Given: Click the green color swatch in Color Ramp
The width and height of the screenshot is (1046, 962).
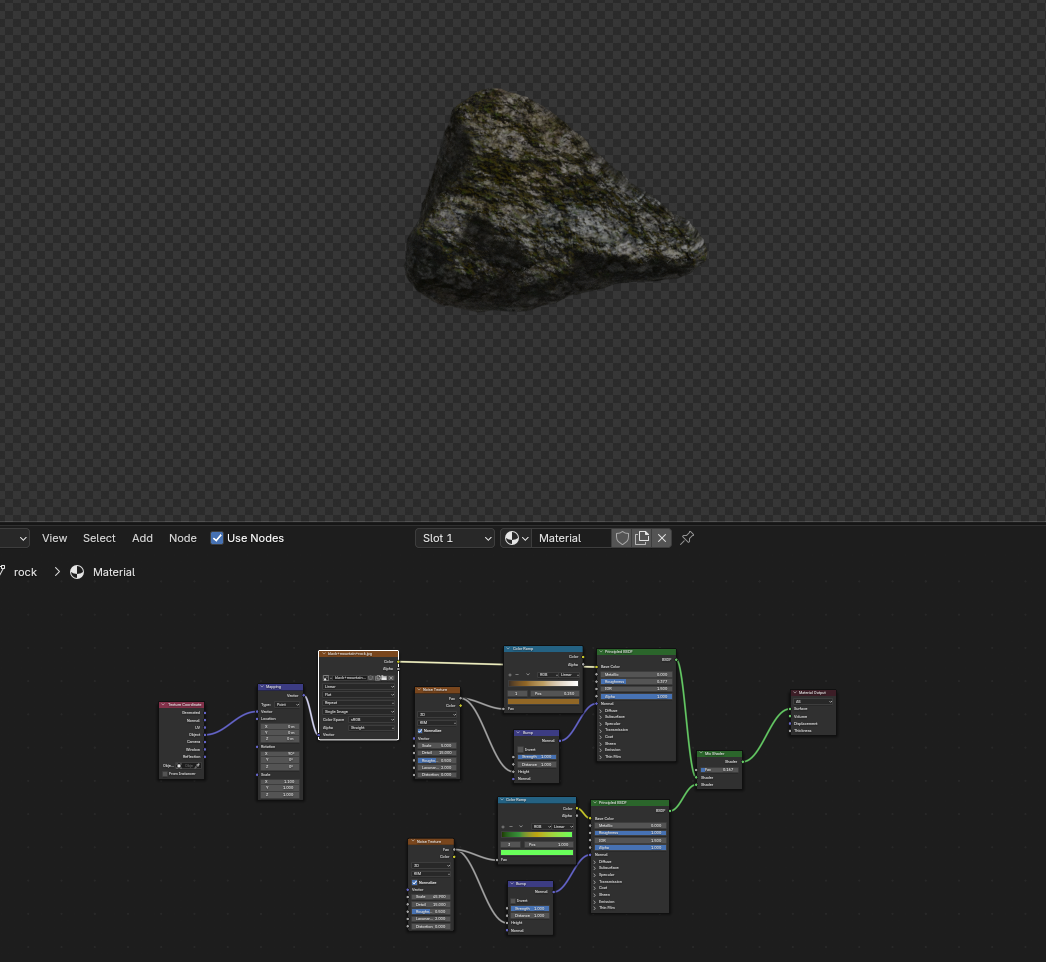Looking at the screenshot, I should click(x=537, y=853).
